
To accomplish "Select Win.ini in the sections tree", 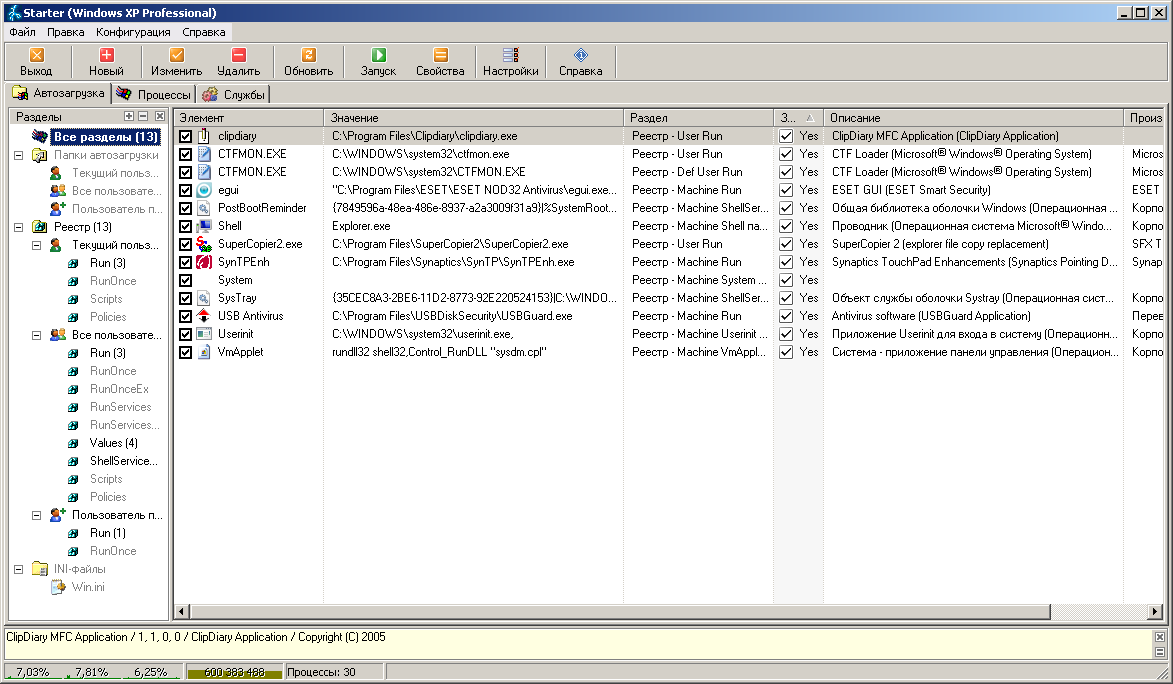I will (88, 587).
